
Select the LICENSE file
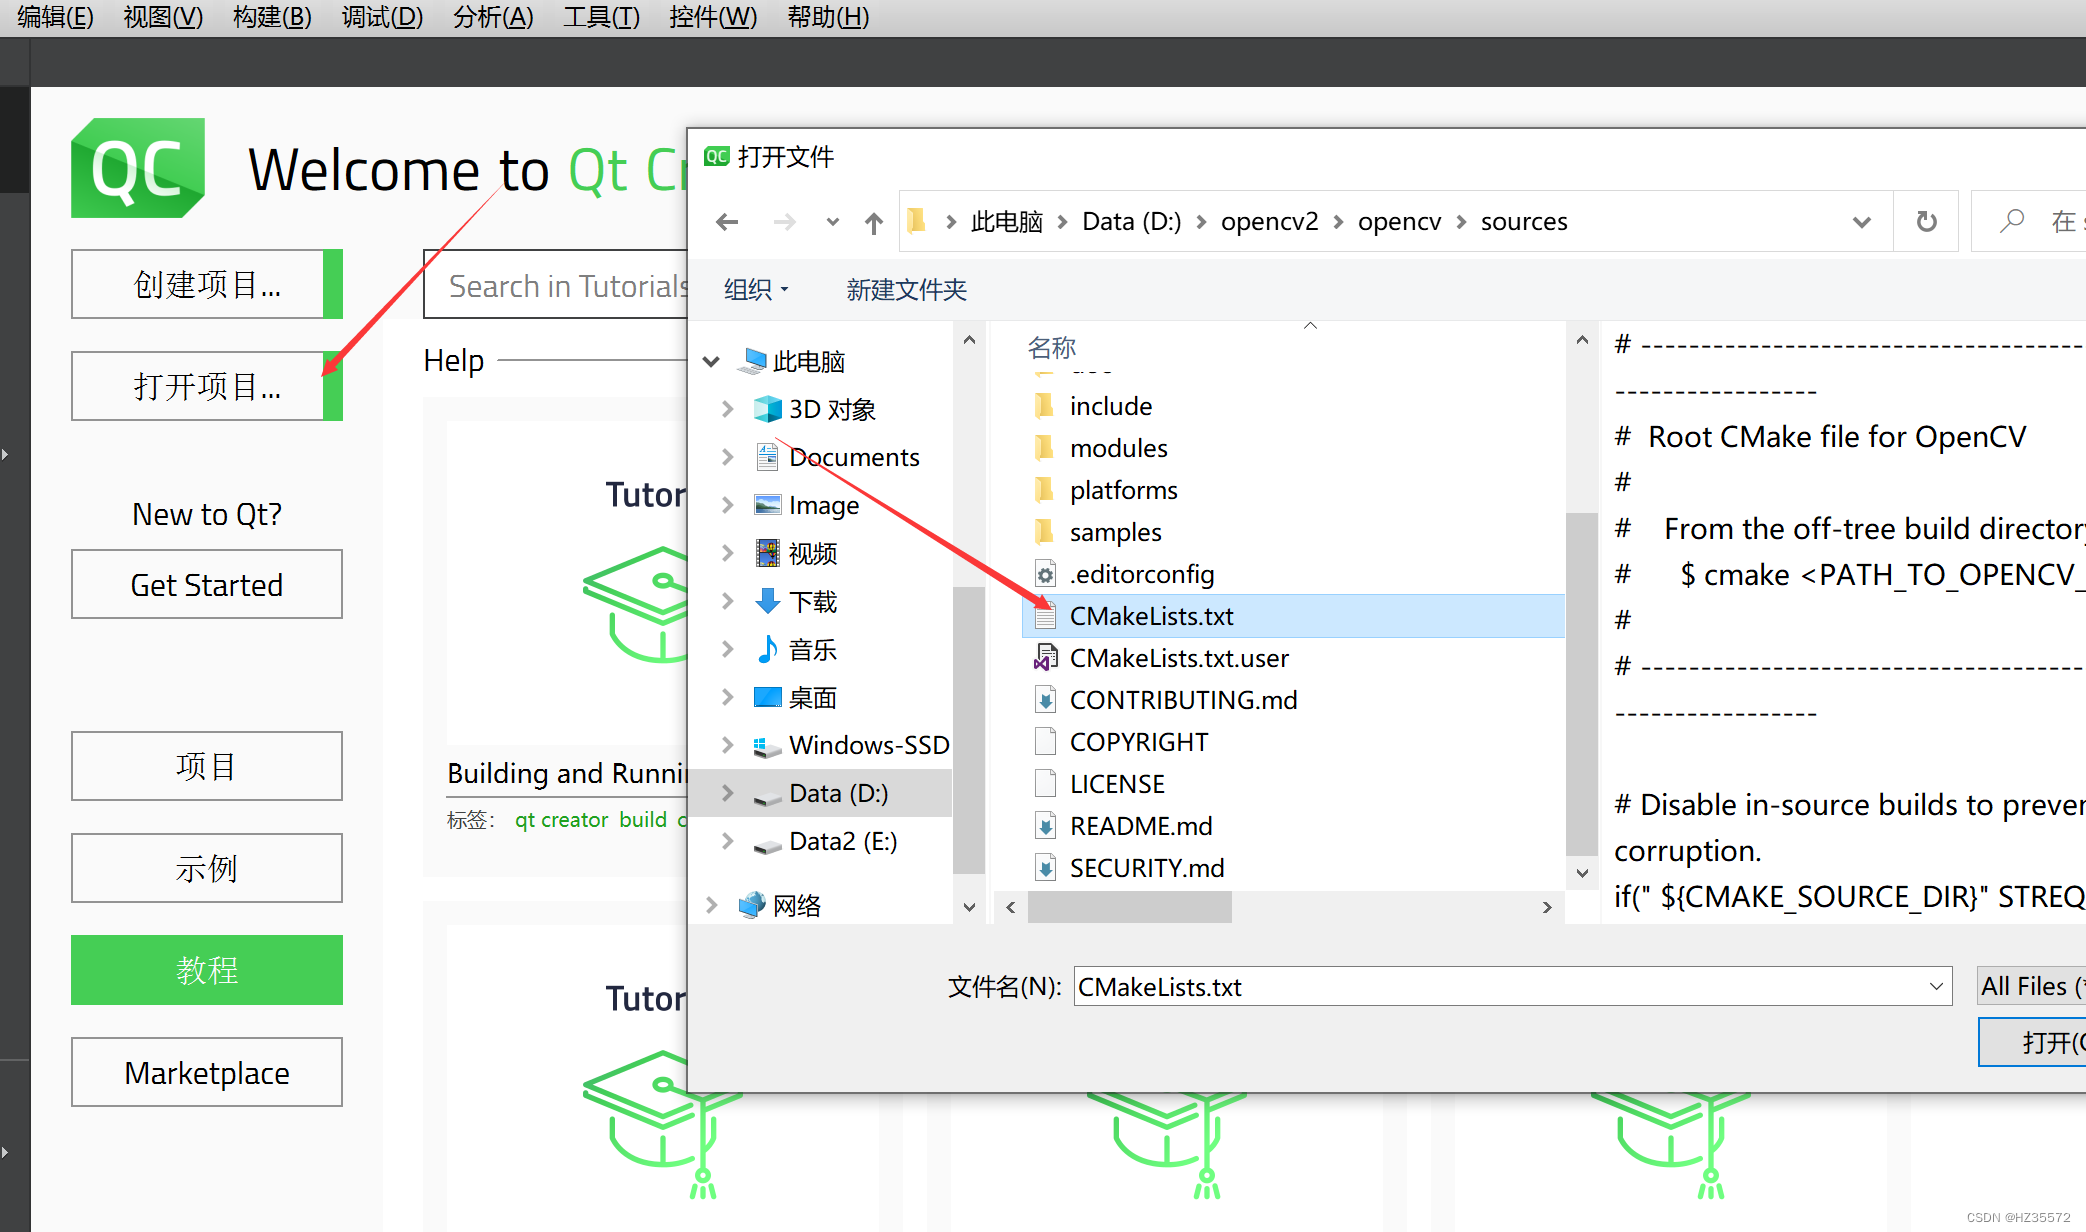click(x=1117, y=784)
